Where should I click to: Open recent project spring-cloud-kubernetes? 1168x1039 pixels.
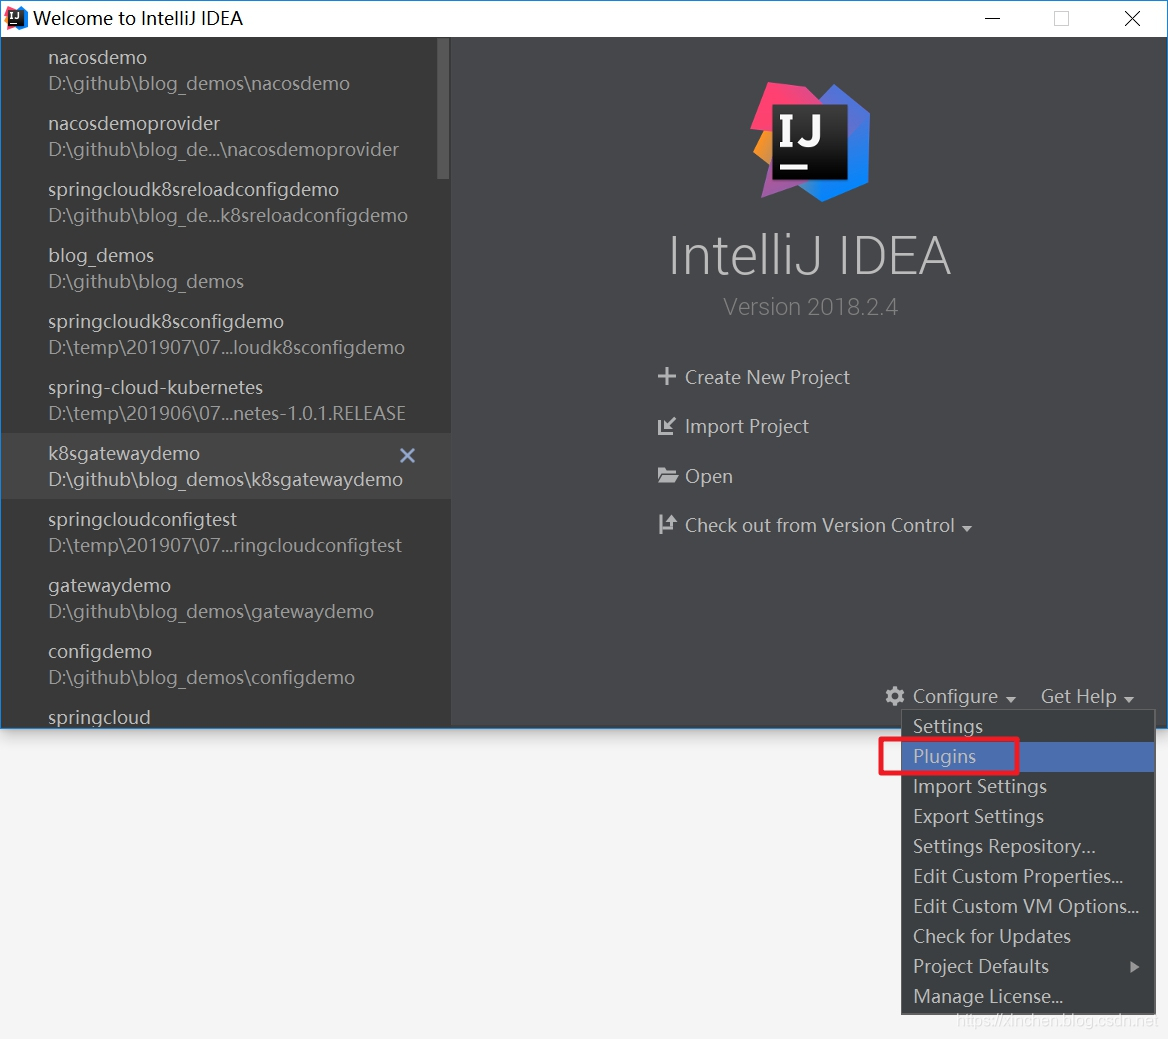click(x=226, y=400)
